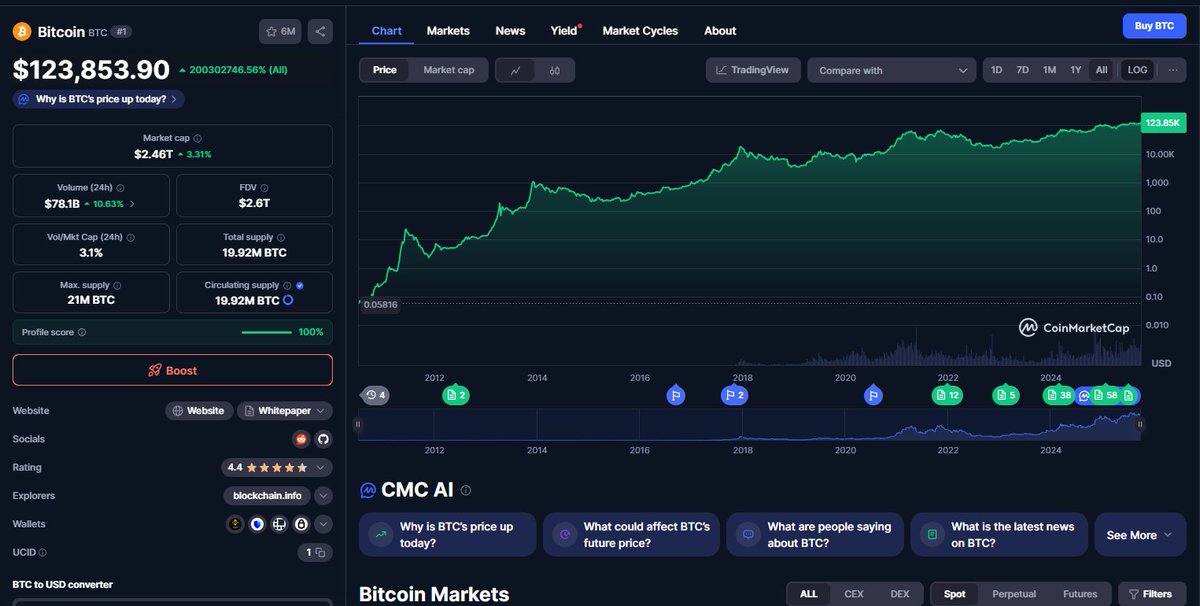
Task: Open Volume (24h) details chevron
Action: (x=132, y=204)
